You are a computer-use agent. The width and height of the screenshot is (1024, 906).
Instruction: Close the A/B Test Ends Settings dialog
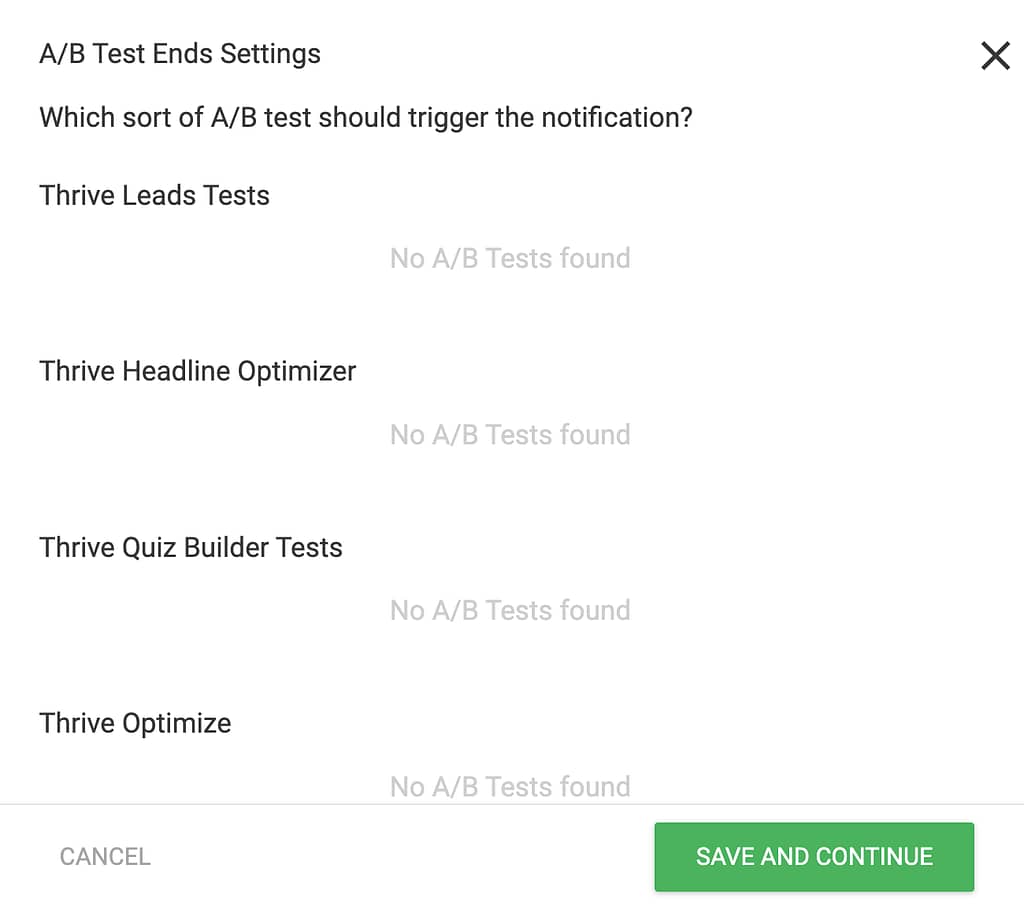pyautogui.click(x=995, y=56)
